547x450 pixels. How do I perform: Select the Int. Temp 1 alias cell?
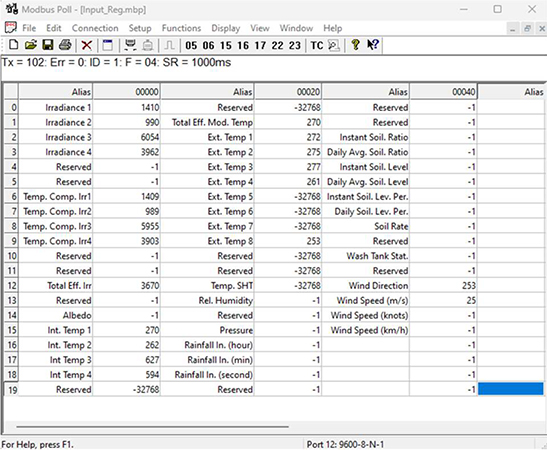point(56,330)
